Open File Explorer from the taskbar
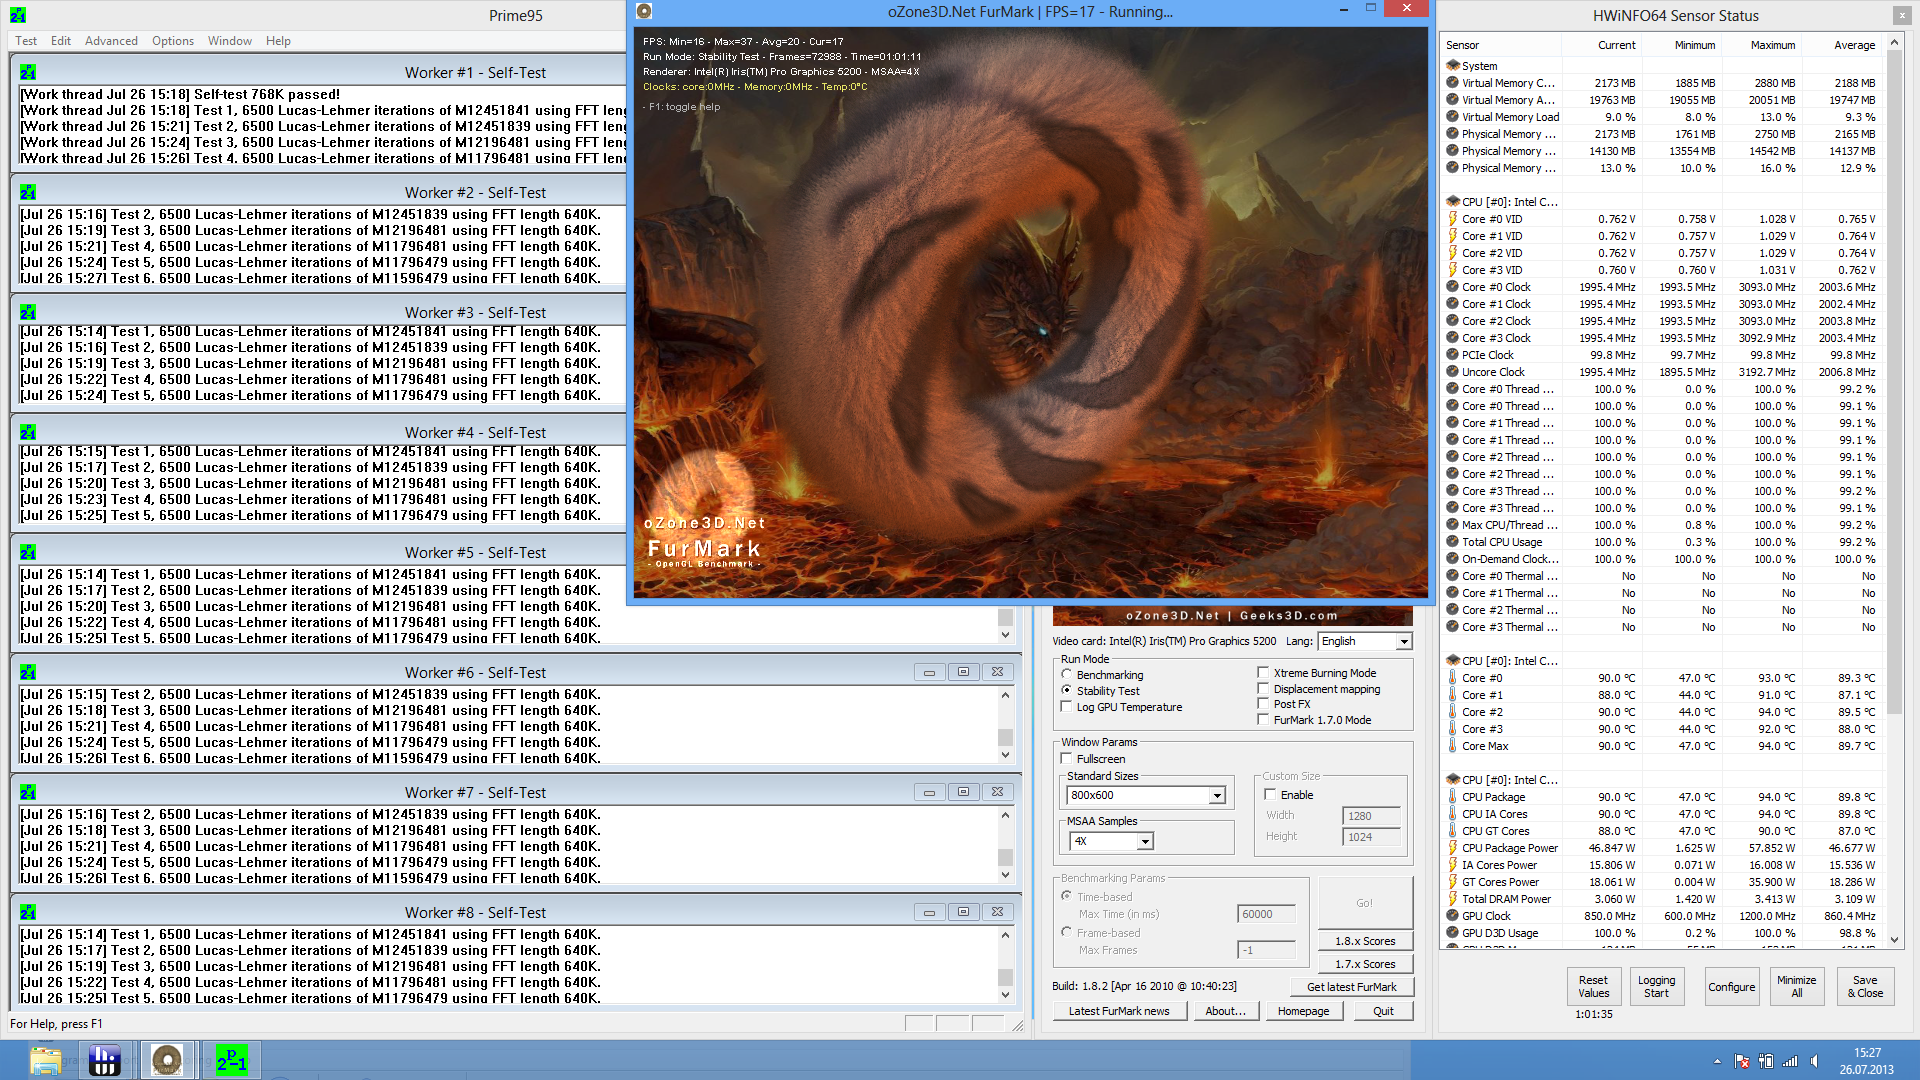Image resolution: width=1920 pixels, height=1080 pixels. [x=45, y=1060]
